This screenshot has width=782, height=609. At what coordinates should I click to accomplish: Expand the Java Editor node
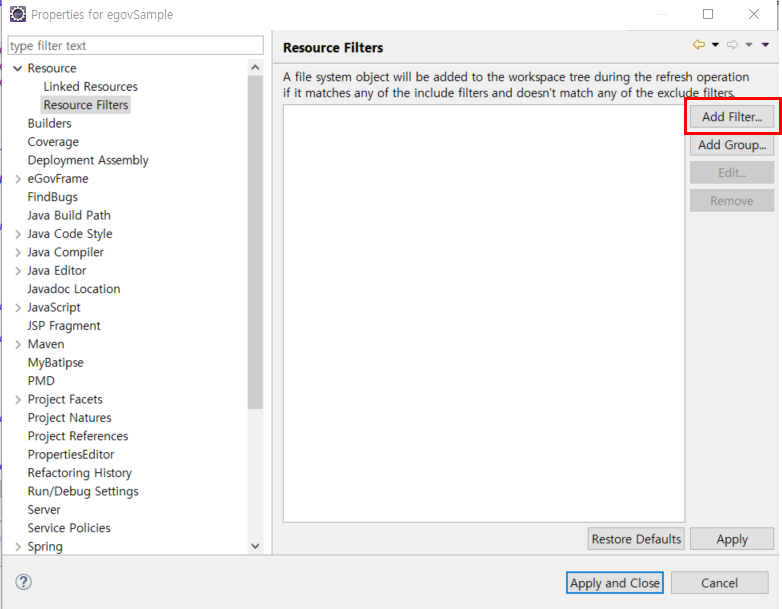[x=18, y=271]
